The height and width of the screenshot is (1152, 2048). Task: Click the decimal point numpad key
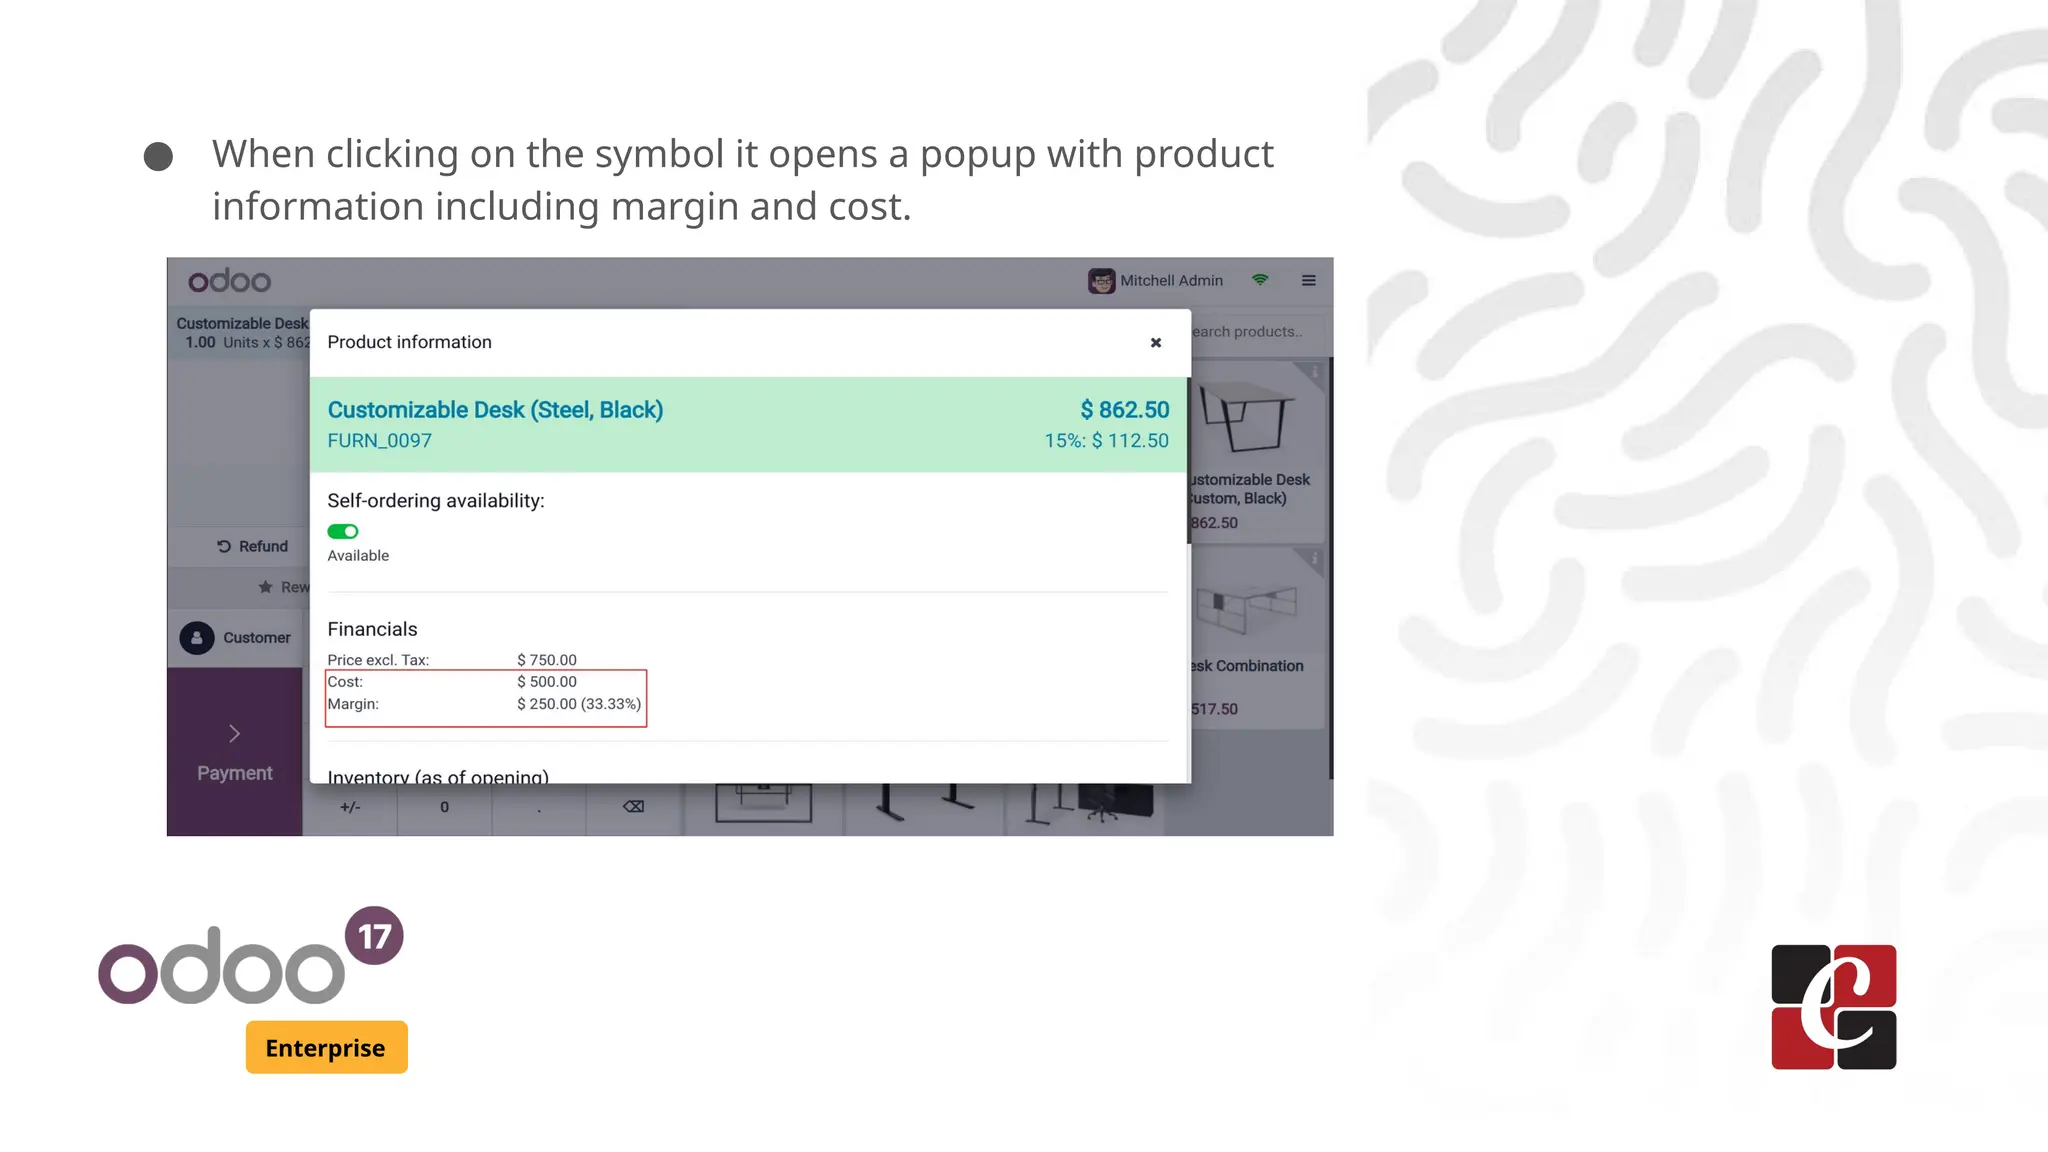(539, 807)
